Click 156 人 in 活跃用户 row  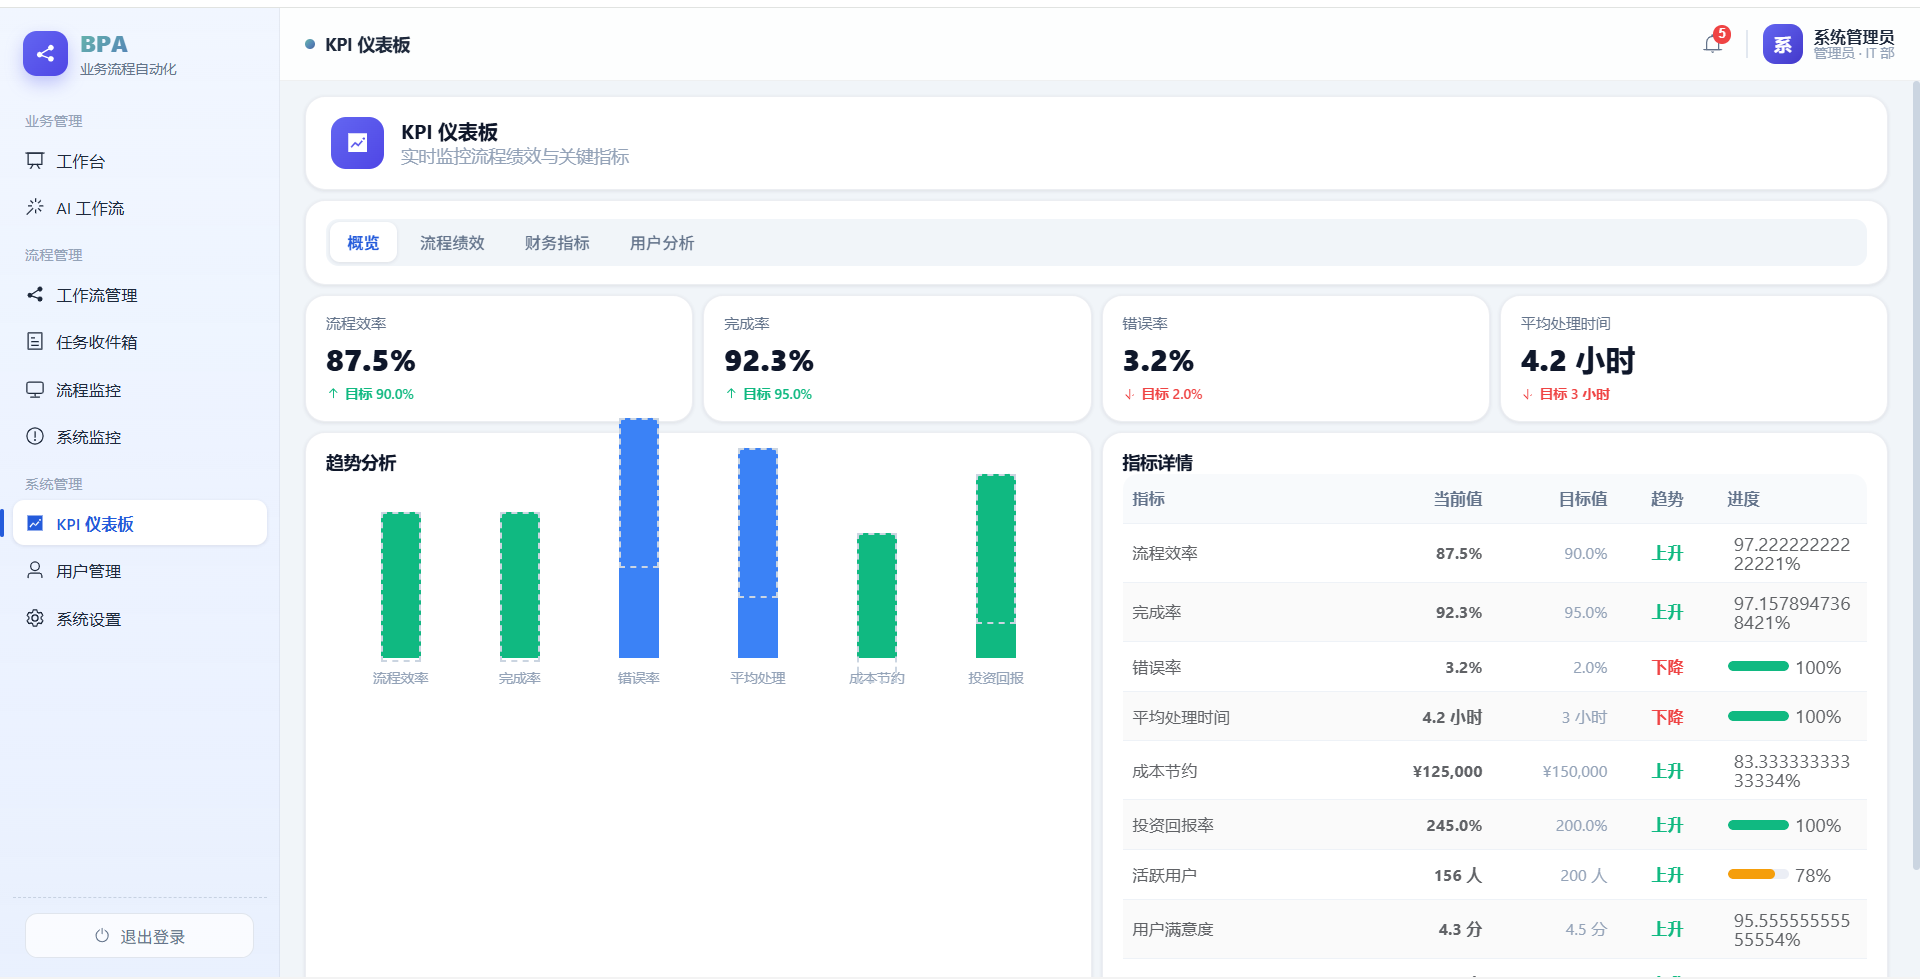pos(1458,875)
